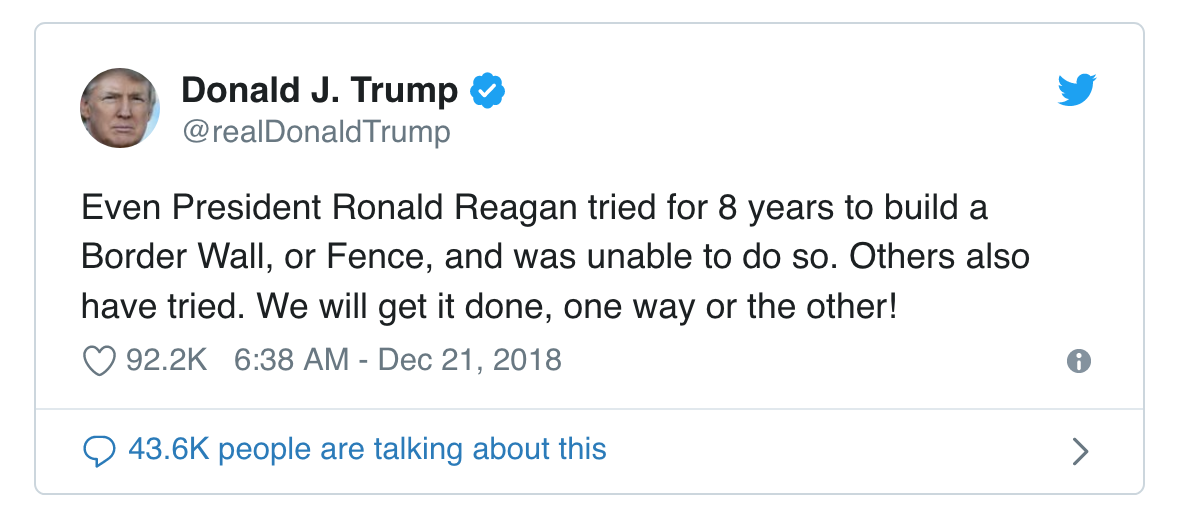Open the @realDonaldTrump handle link

315,132
